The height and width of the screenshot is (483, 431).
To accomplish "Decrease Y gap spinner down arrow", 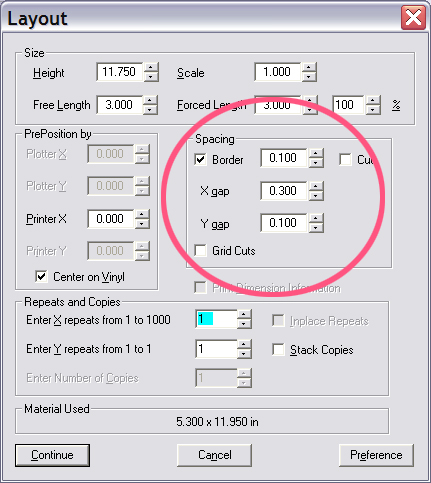I will [x=316, y=228].
